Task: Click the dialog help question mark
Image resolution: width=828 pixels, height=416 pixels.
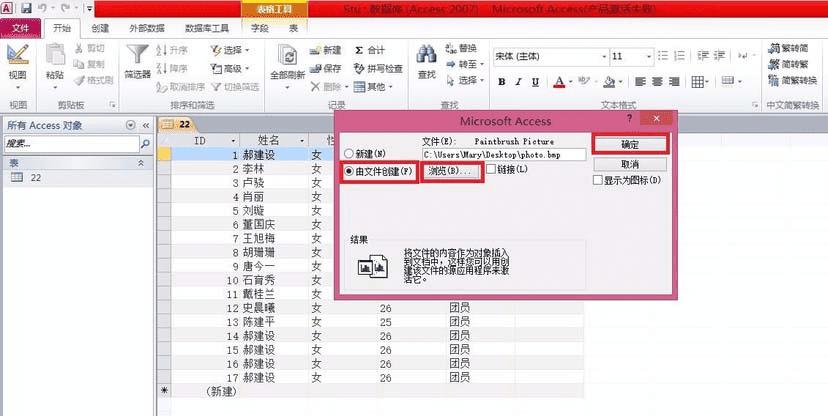Action: tap(629, 118)
